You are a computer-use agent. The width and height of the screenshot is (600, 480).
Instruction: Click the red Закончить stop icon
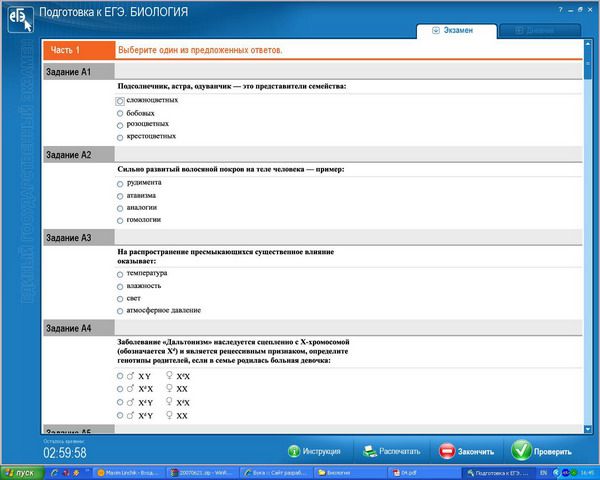point(447,451)
